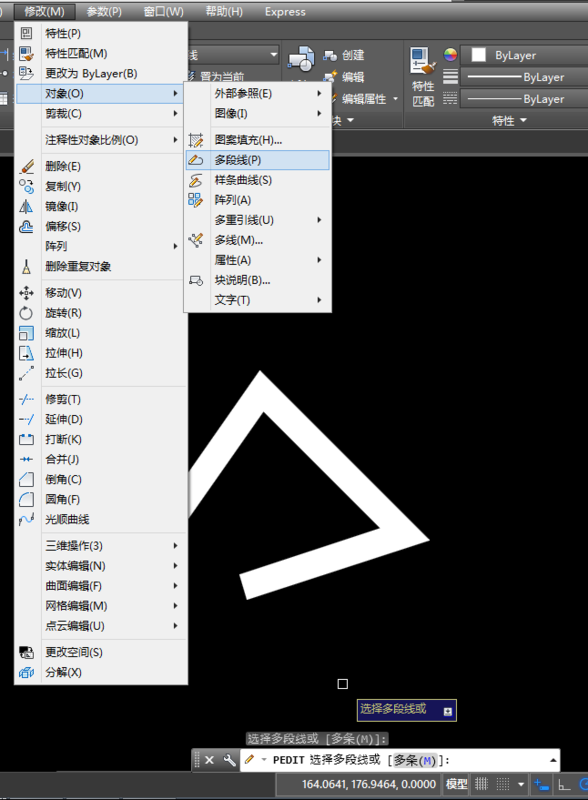
Task: Open the Help (帮助) menu
Action: (x=224, y=11)
